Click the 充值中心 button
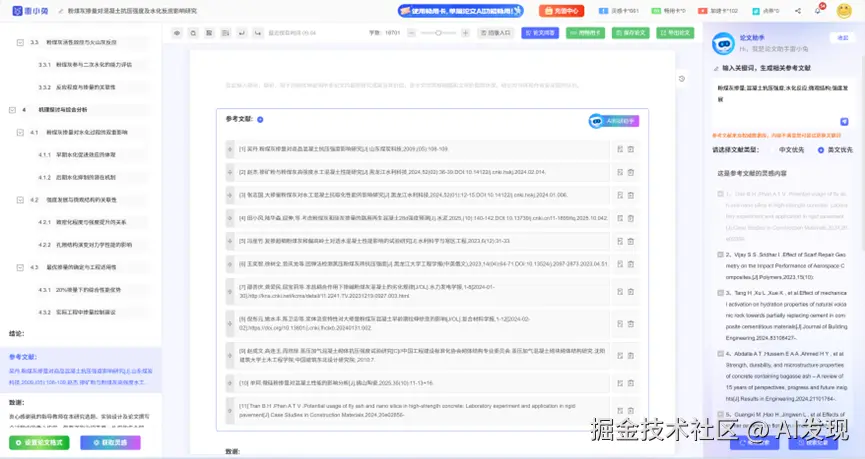The image size is (865, 459). pos(561,10)
